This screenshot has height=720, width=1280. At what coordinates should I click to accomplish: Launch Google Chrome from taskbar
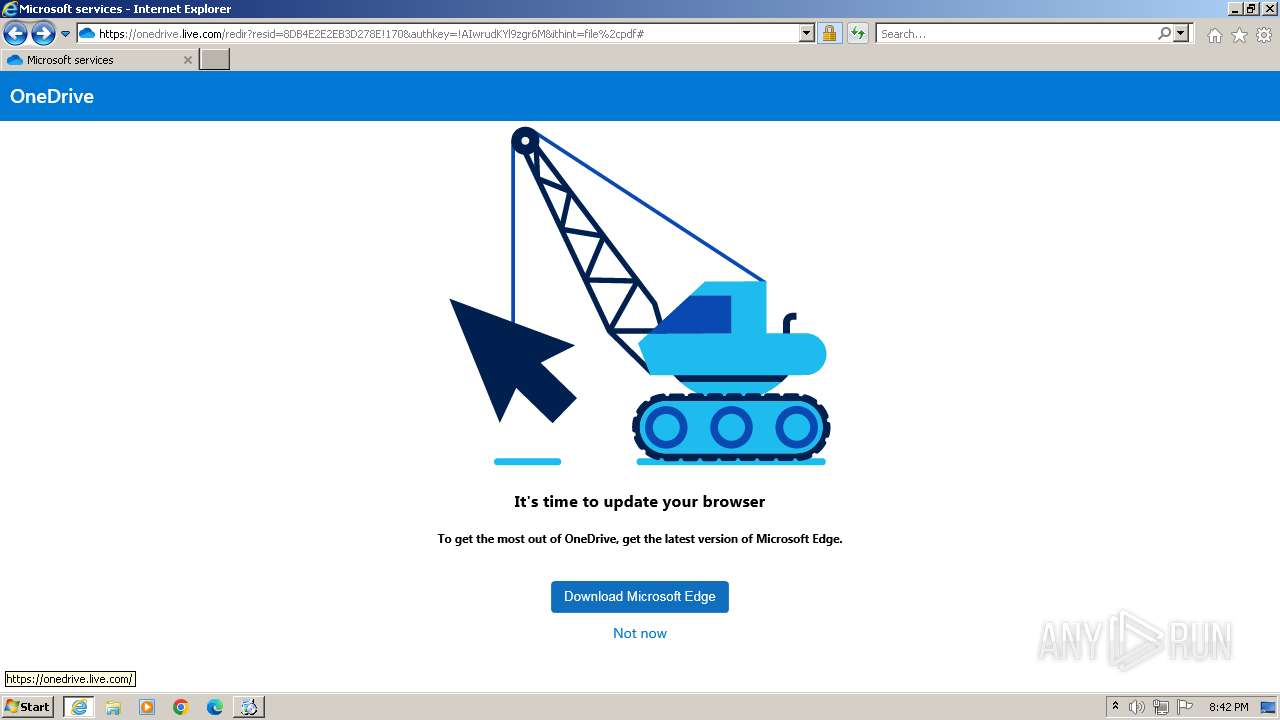pyautogui.click(x=181, y=707)
